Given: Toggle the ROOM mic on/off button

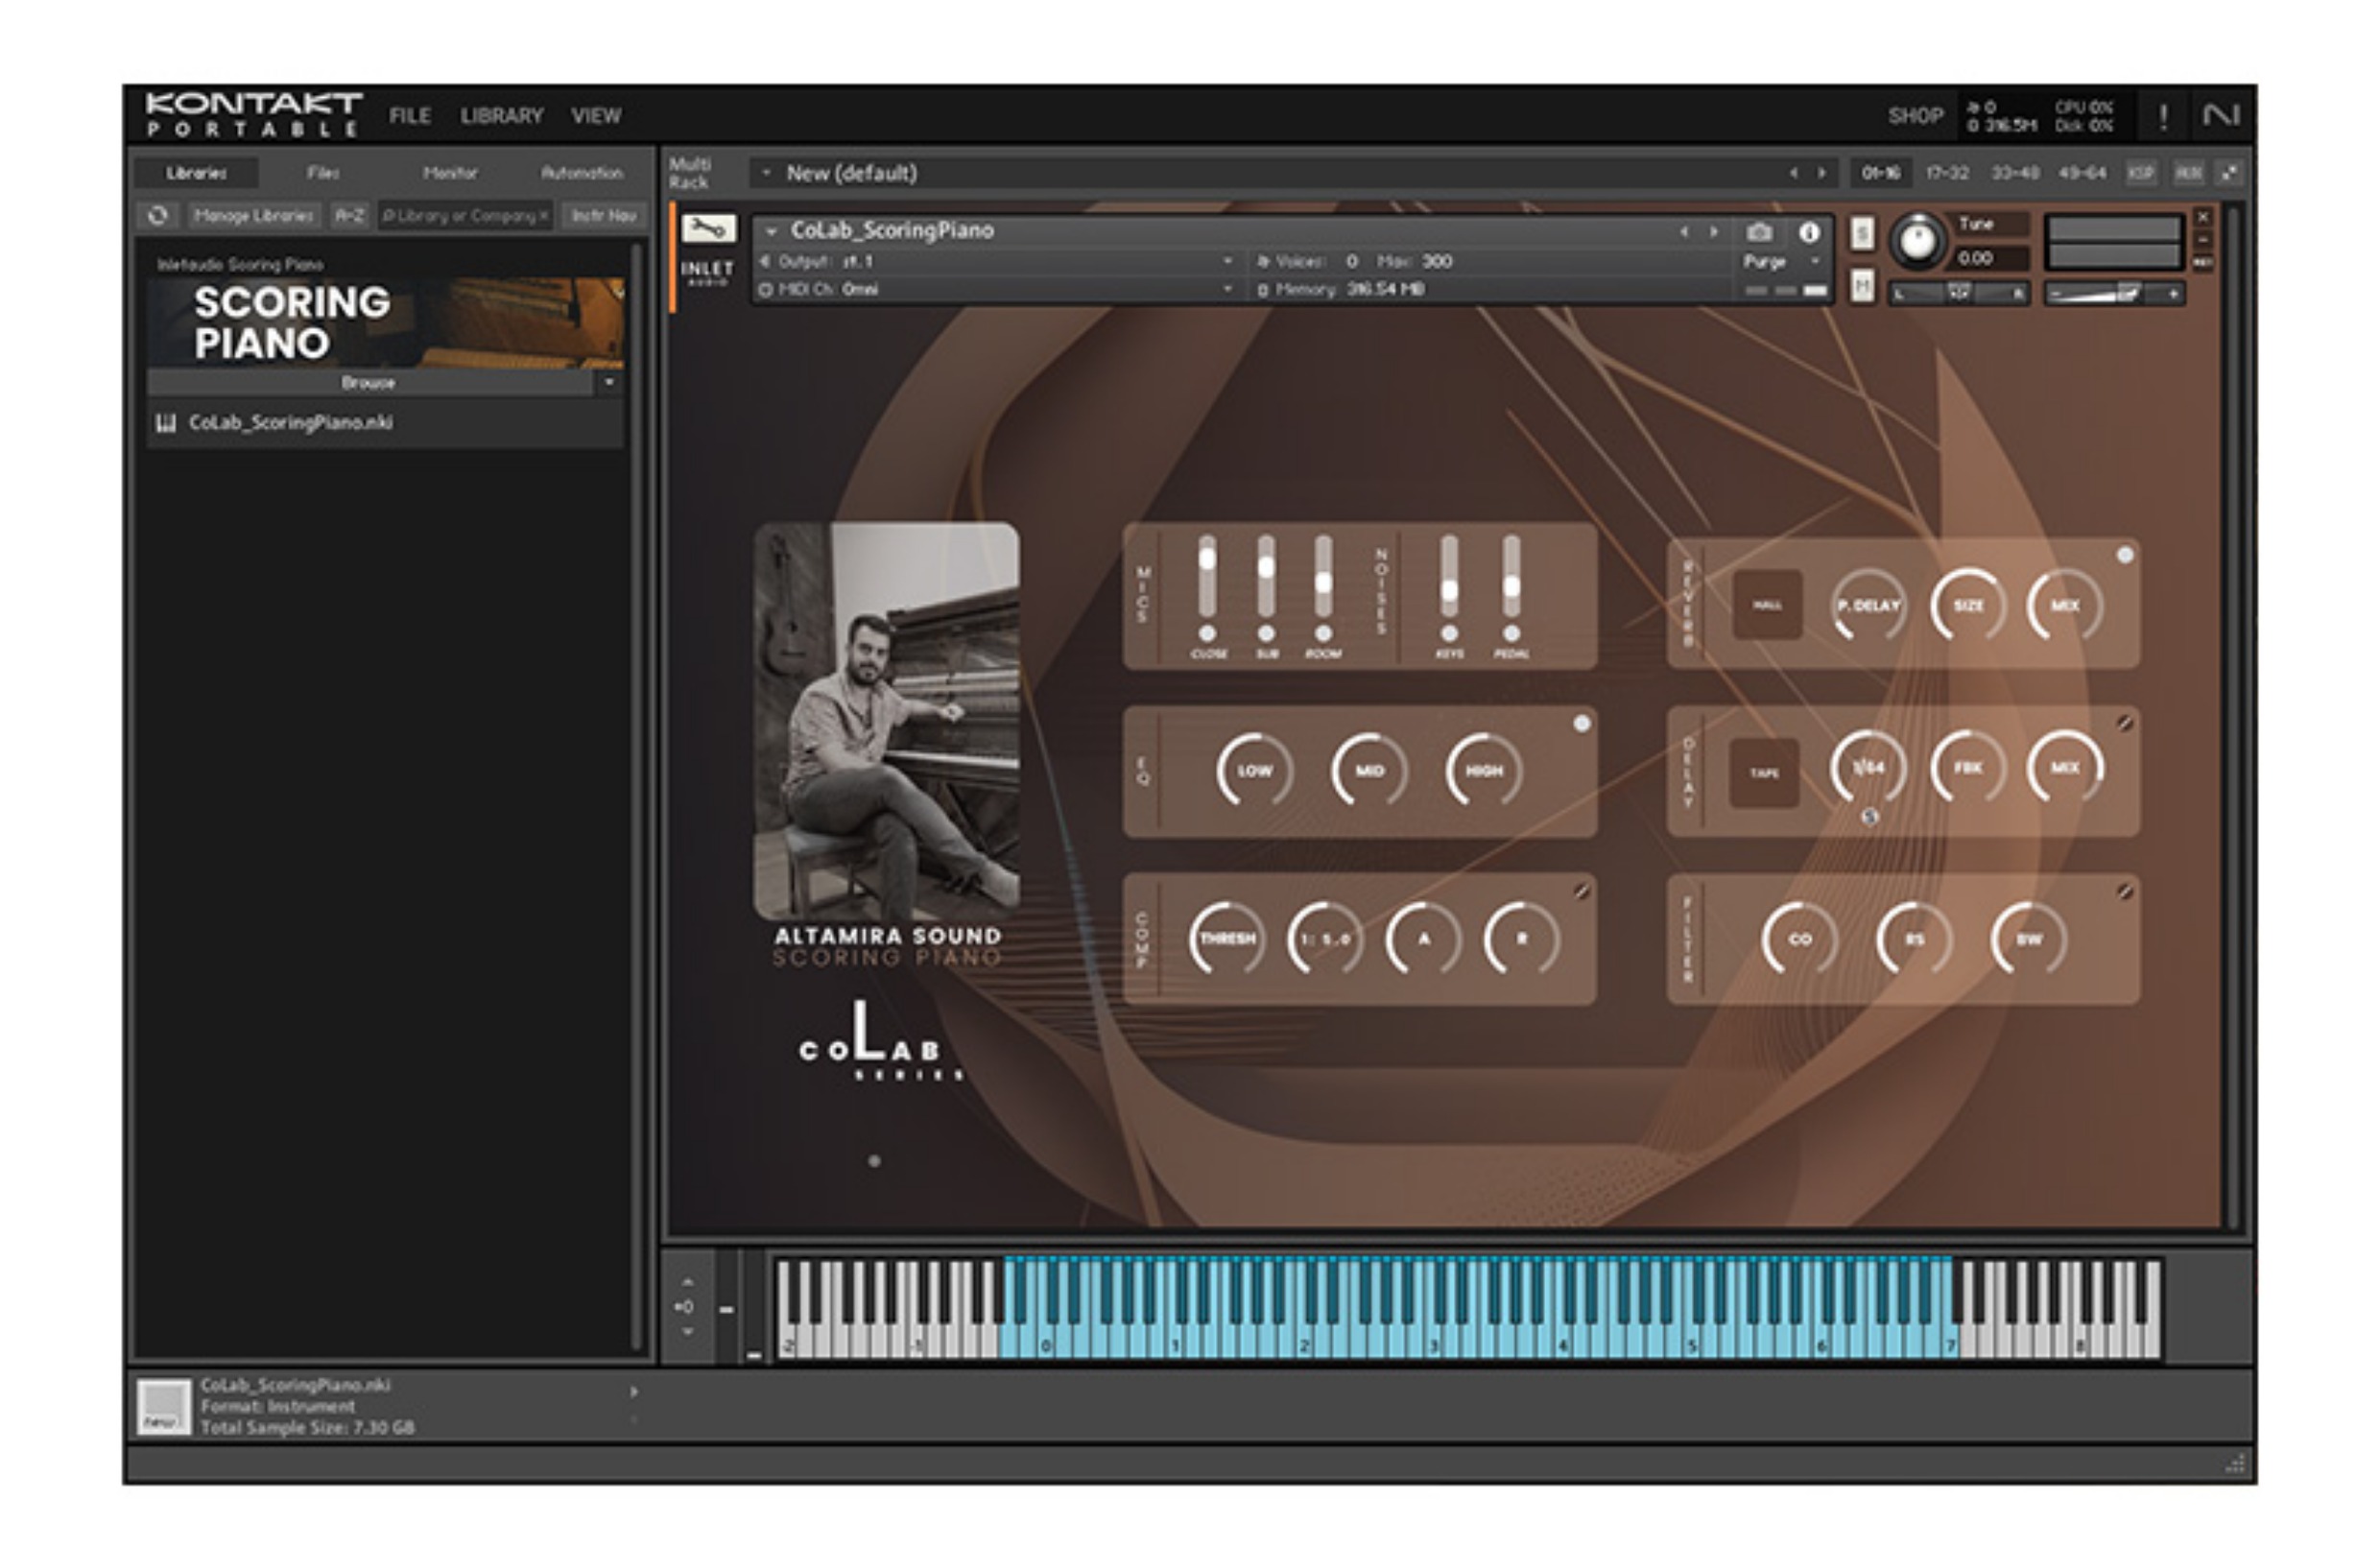Looking at the screenshot, I should tap(1323, 633).
